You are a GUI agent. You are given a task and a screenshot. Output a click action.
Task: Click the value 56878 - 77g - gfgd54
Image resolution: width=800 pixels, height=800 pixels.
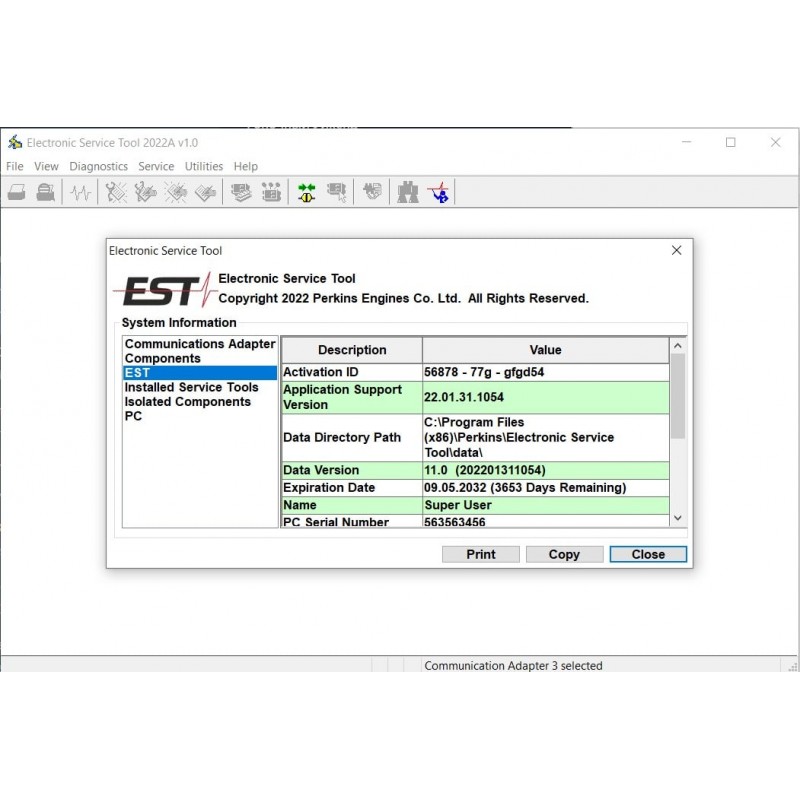(x=545, y=372)
